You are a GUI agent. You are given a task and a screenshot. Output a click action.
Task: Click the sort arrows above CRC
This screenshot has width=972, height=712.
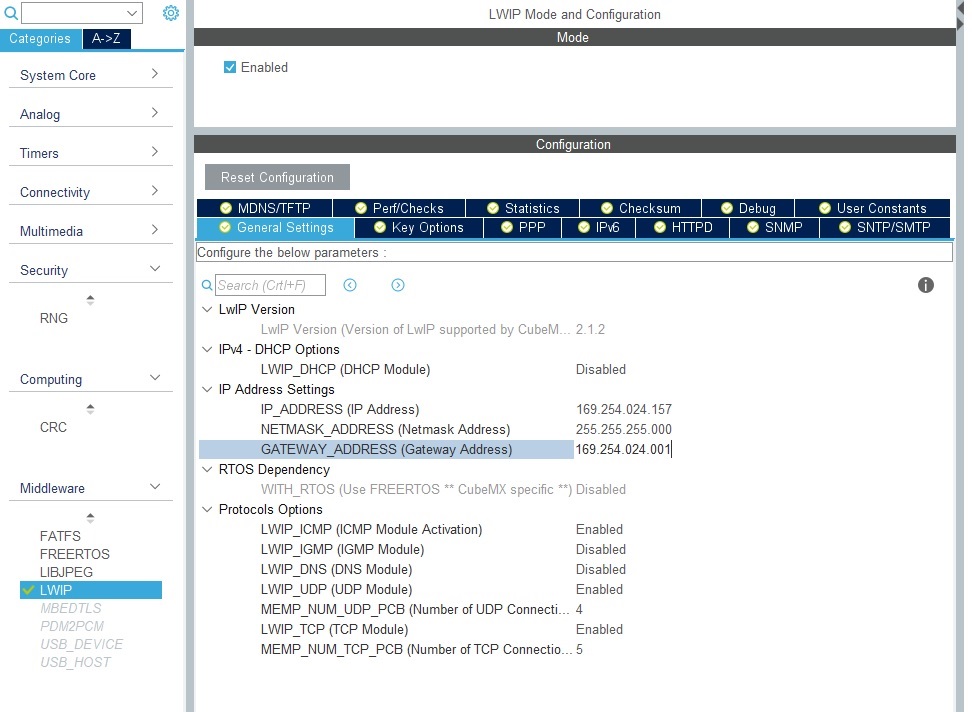91,409
